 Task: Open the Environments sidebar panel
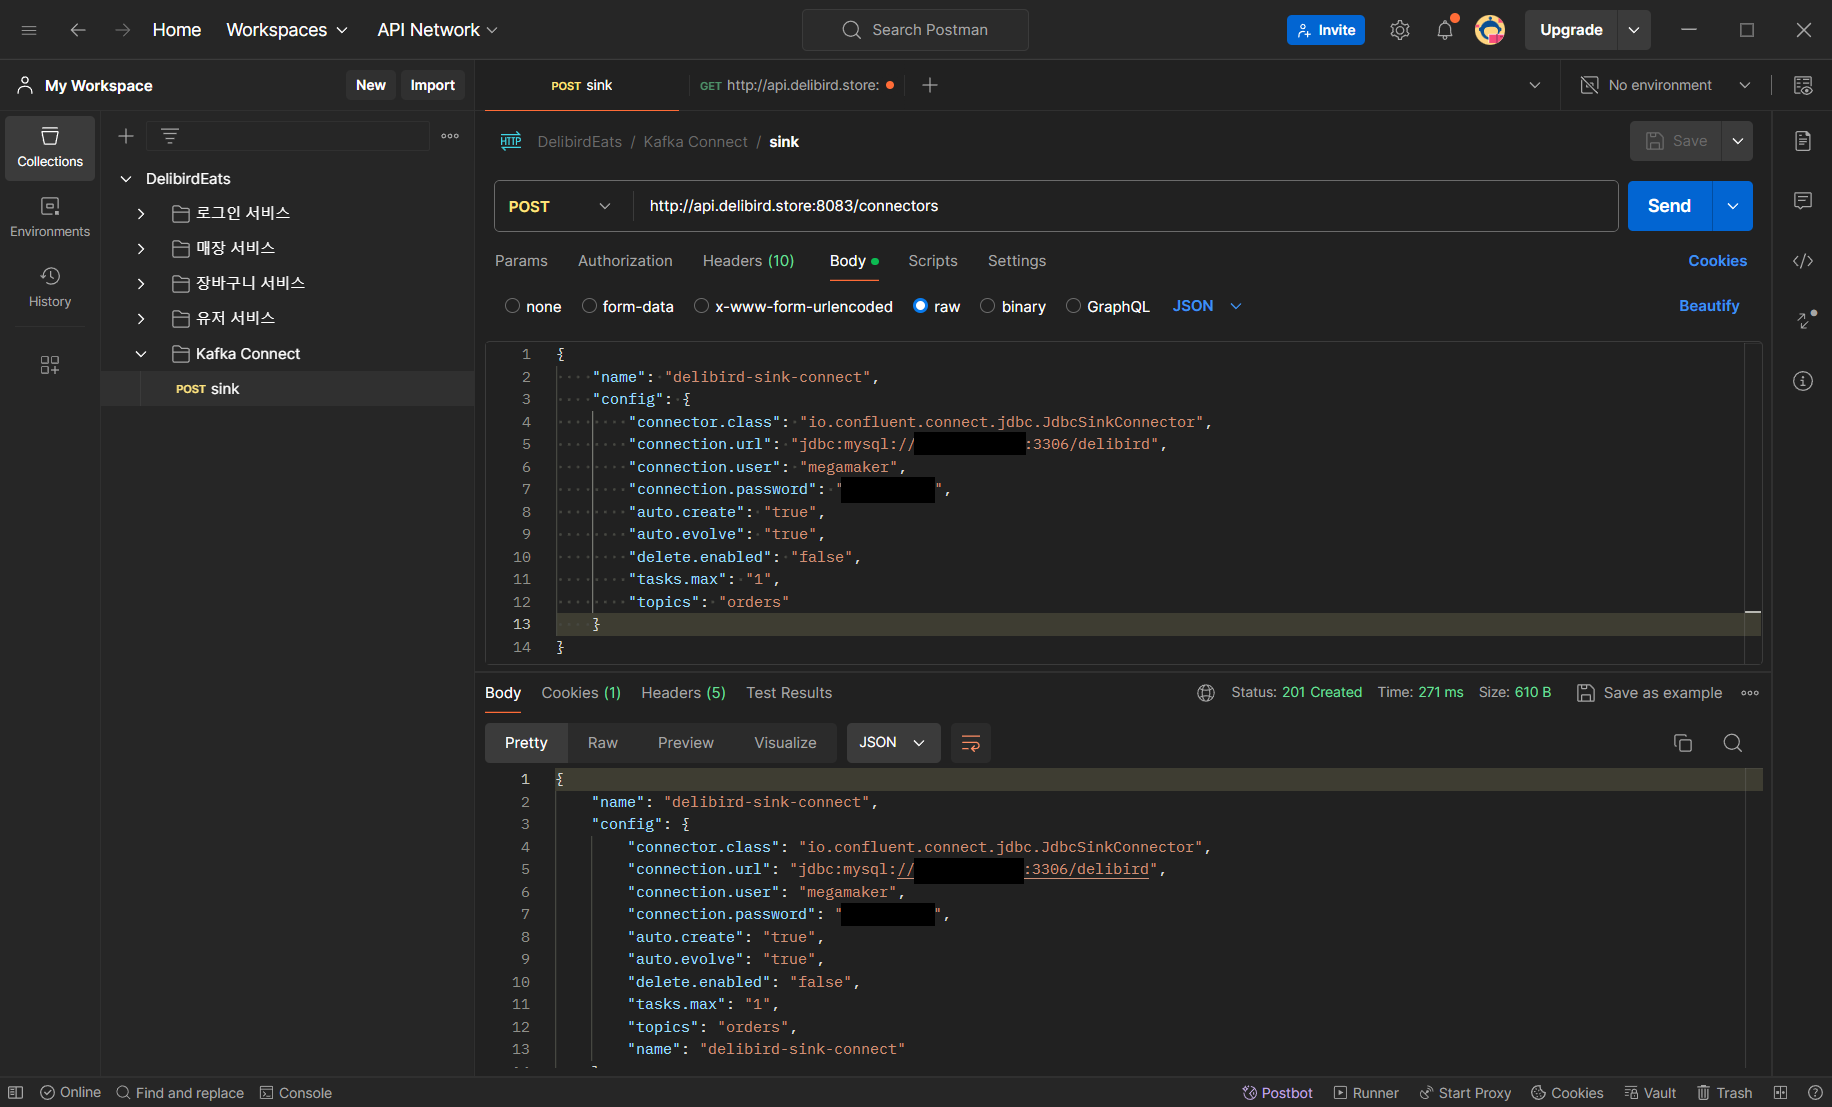50,217
